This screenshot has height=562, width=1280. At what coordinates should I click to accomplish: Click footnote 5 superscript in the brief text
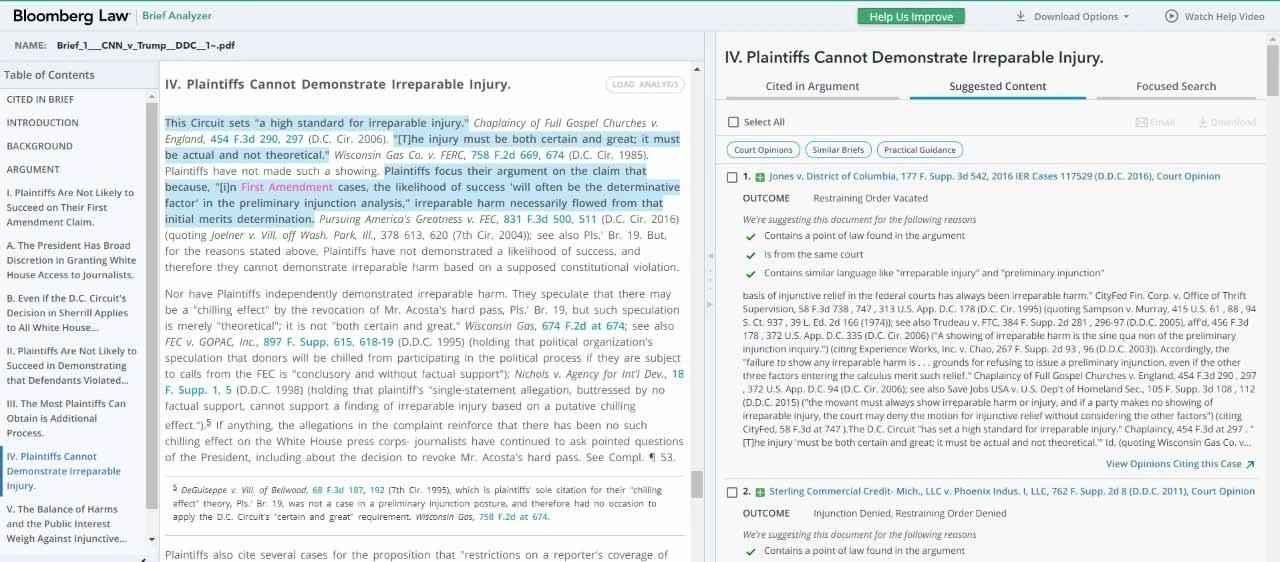tap(209, 421)
